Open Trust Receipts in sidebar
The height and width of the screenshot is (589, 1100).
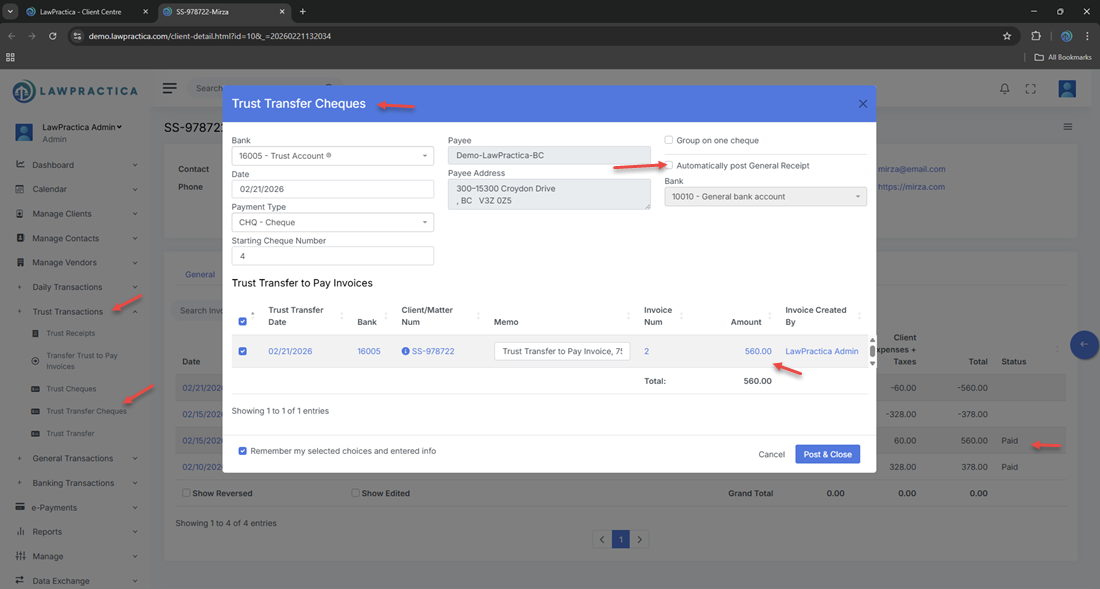[x=71, y=333]
